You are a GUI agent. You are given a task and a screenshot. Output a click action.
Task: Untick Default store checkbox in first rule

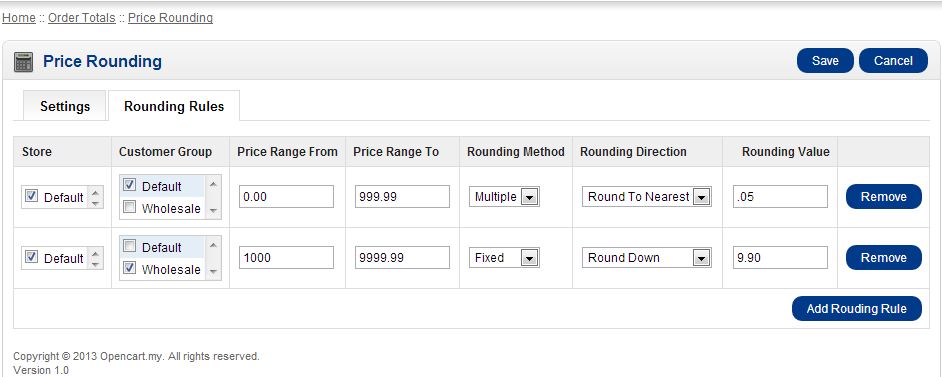click(x=32, y=196)
